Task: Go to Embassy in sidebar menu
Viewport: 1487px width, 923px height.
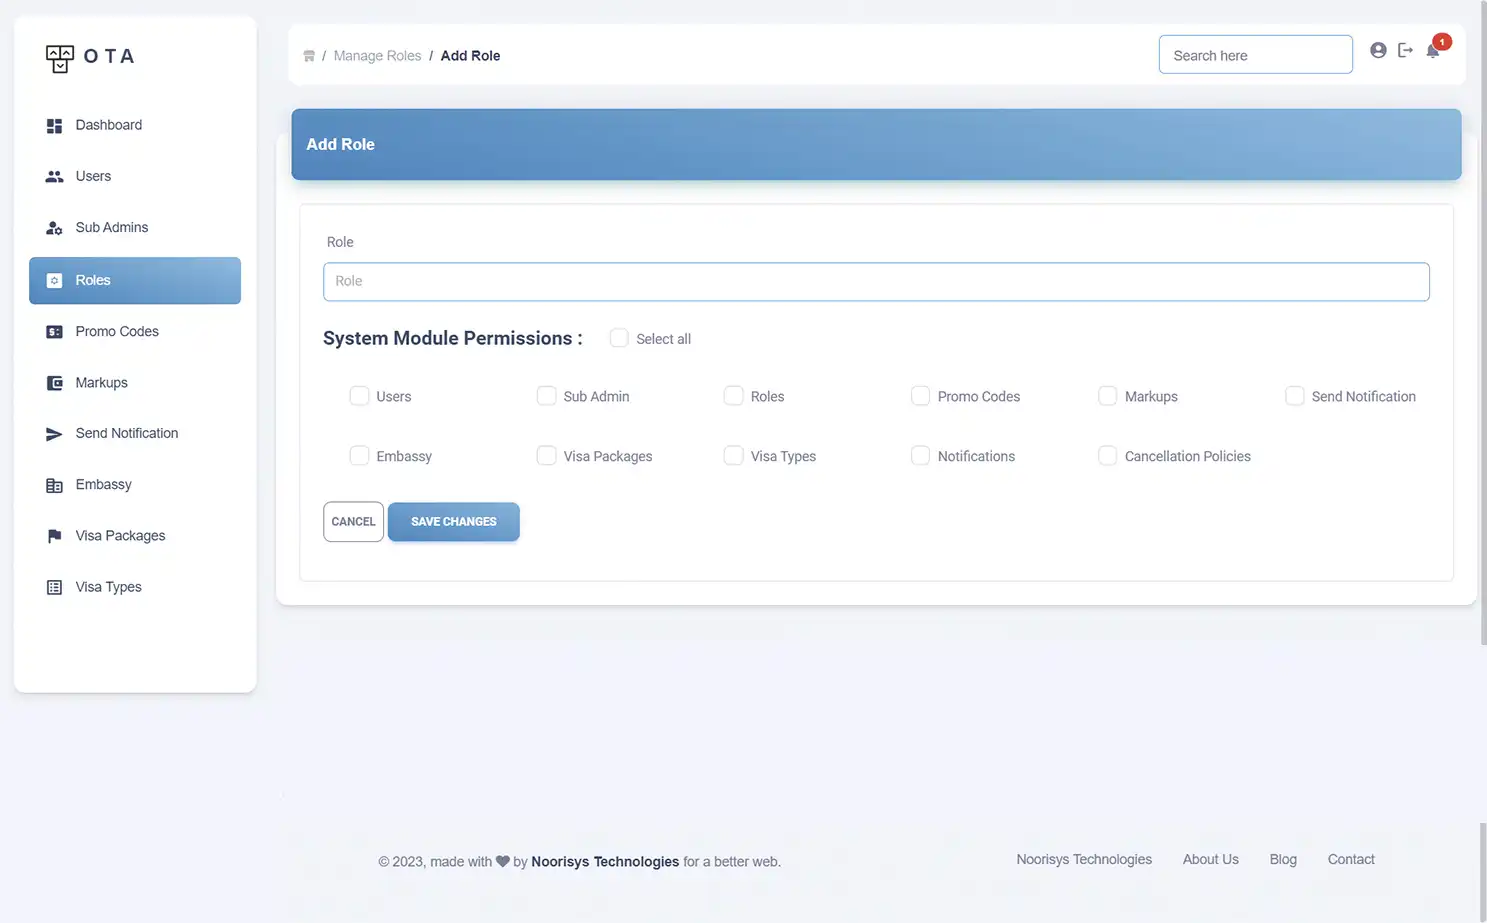Action: pos(103,485)
